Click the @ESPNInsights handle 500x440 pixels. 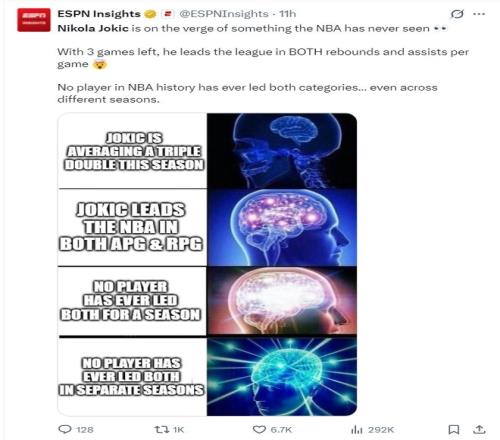pos(224,14)
